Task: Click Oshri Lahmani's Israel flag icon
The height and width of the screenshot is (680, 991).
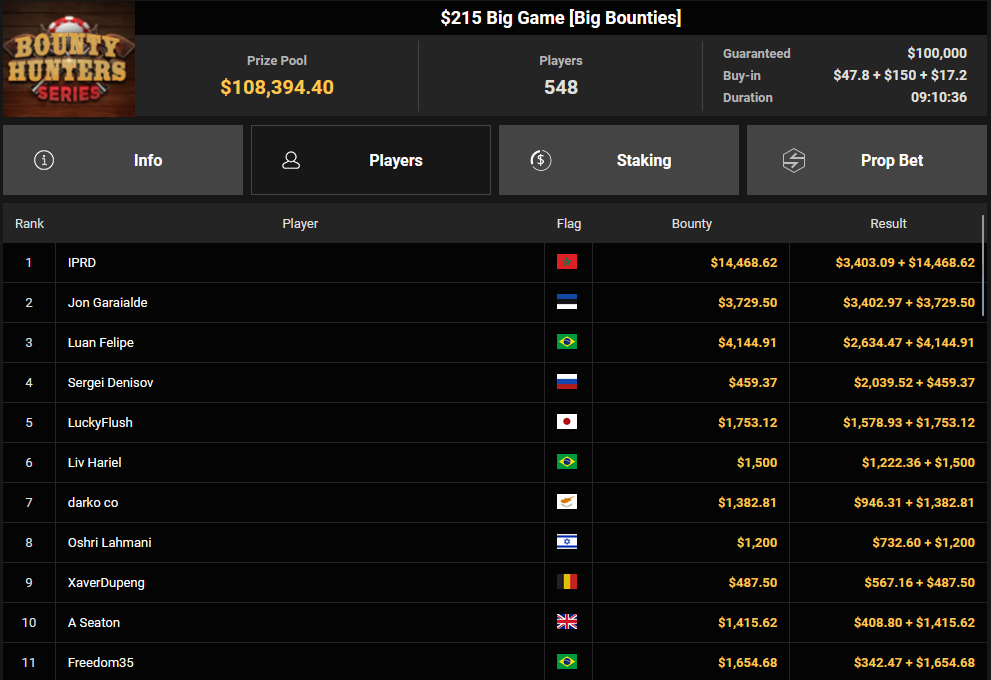Action: [x=567, y=542]
